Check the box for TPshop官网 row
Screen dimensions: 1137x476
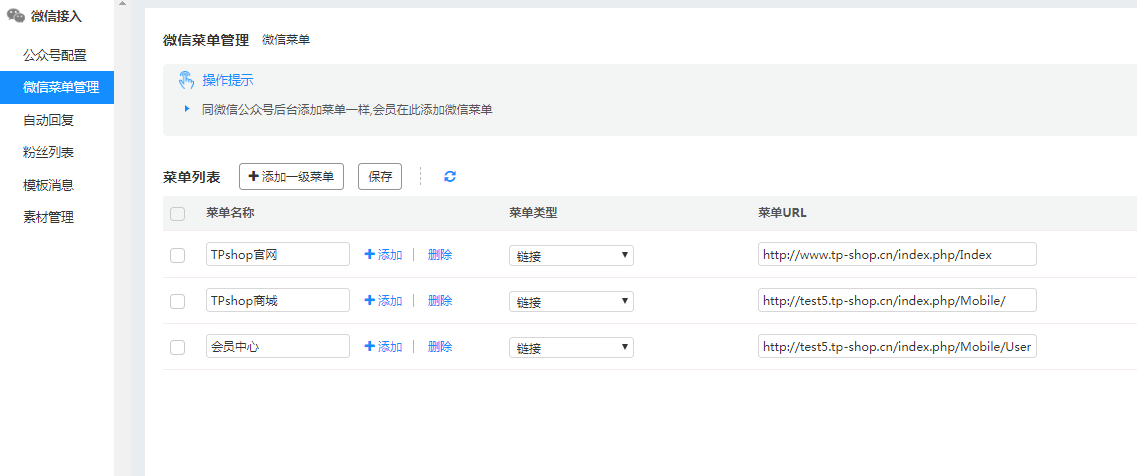[178, 255]
